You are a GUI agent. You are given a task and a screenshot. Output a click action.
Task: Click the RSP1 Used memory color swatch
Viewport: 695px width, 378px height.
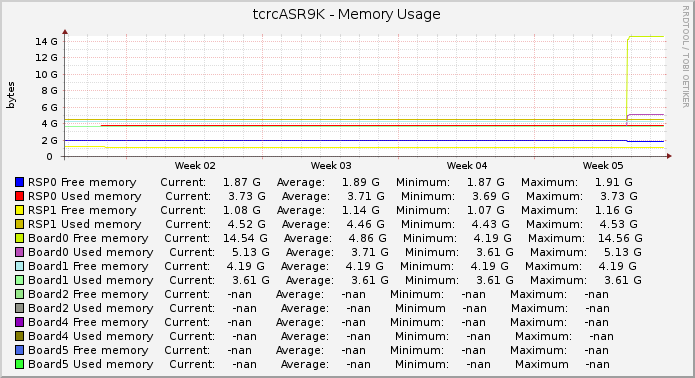[x=19, y=224]
